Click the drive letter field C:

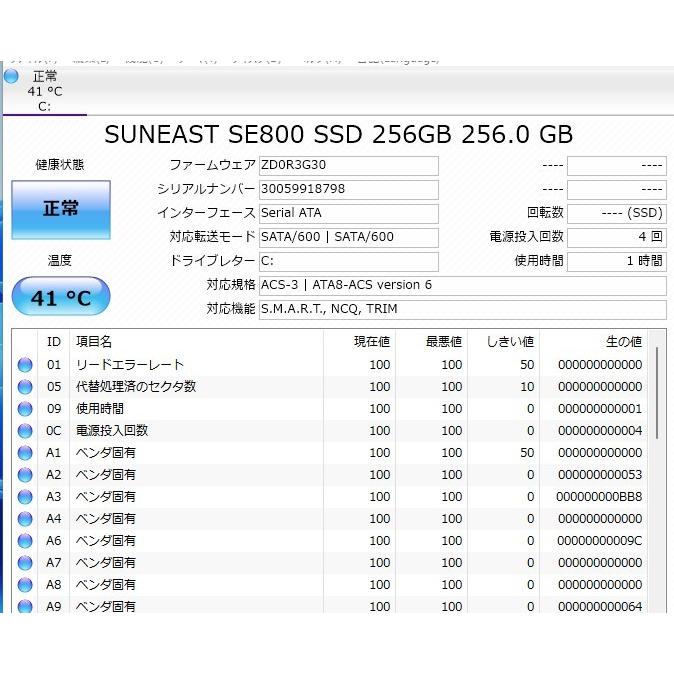[349, 262]
